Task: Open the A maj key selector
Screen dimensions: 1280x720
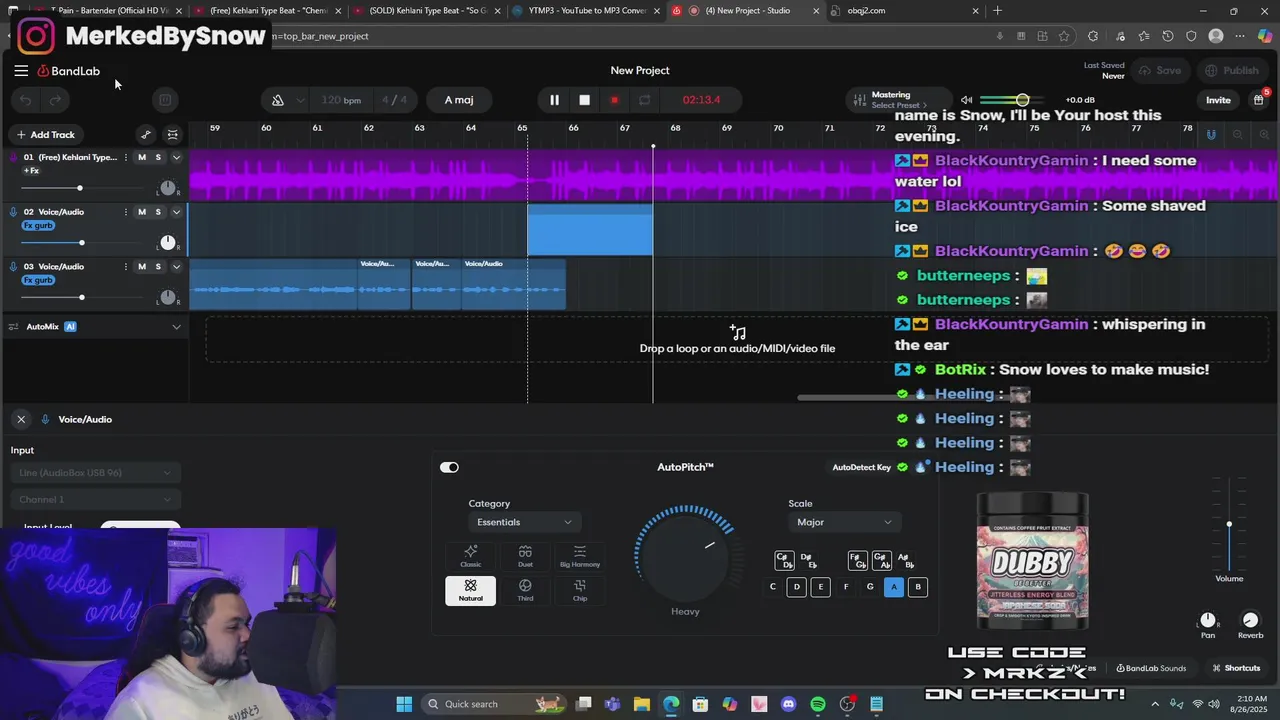Action: click(459, 100)
